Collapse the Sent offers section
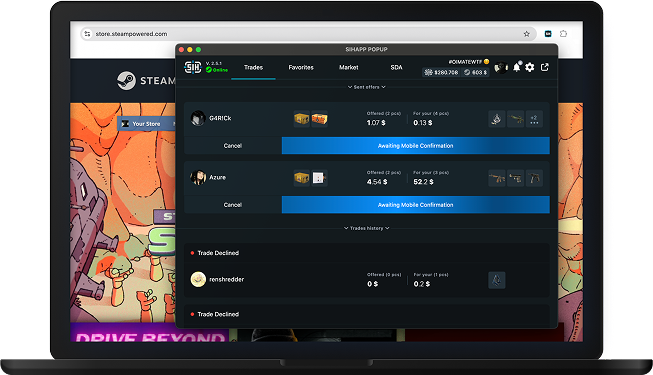Viewport: 653px width, 375px height. tap(366, 87)
